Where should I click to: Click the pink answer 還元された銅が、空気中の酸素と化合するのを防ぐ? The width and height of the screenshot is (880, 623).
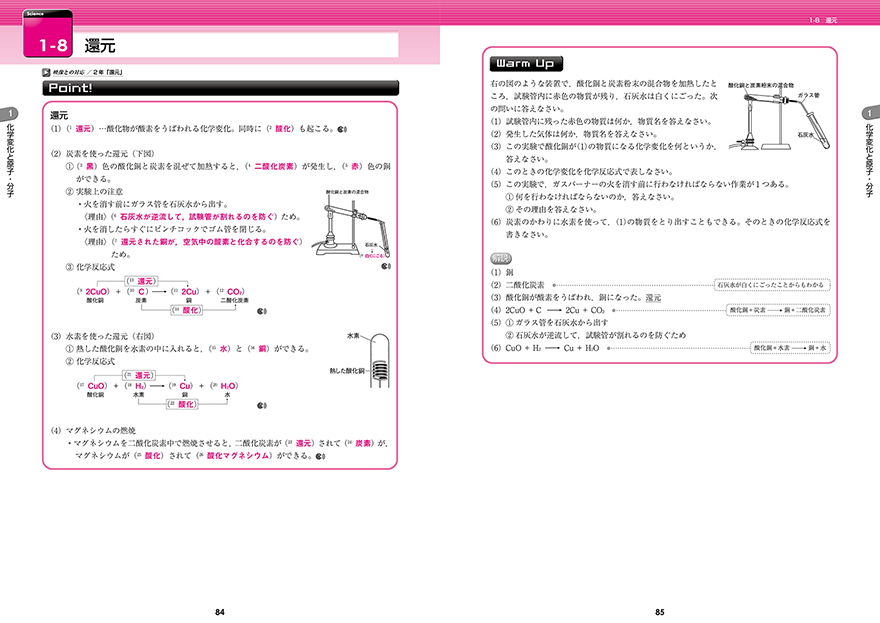[209, 242]
